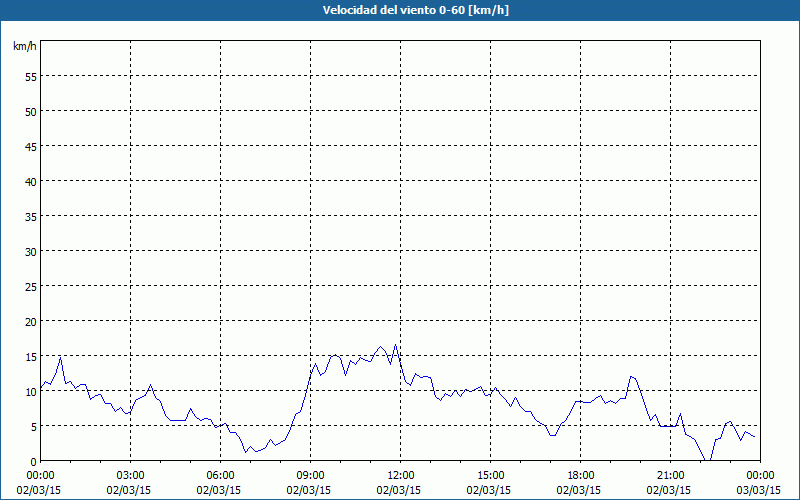Click the 18:00 time label on x-axis
The image size is (800, 500).
[x=581, y=476]
